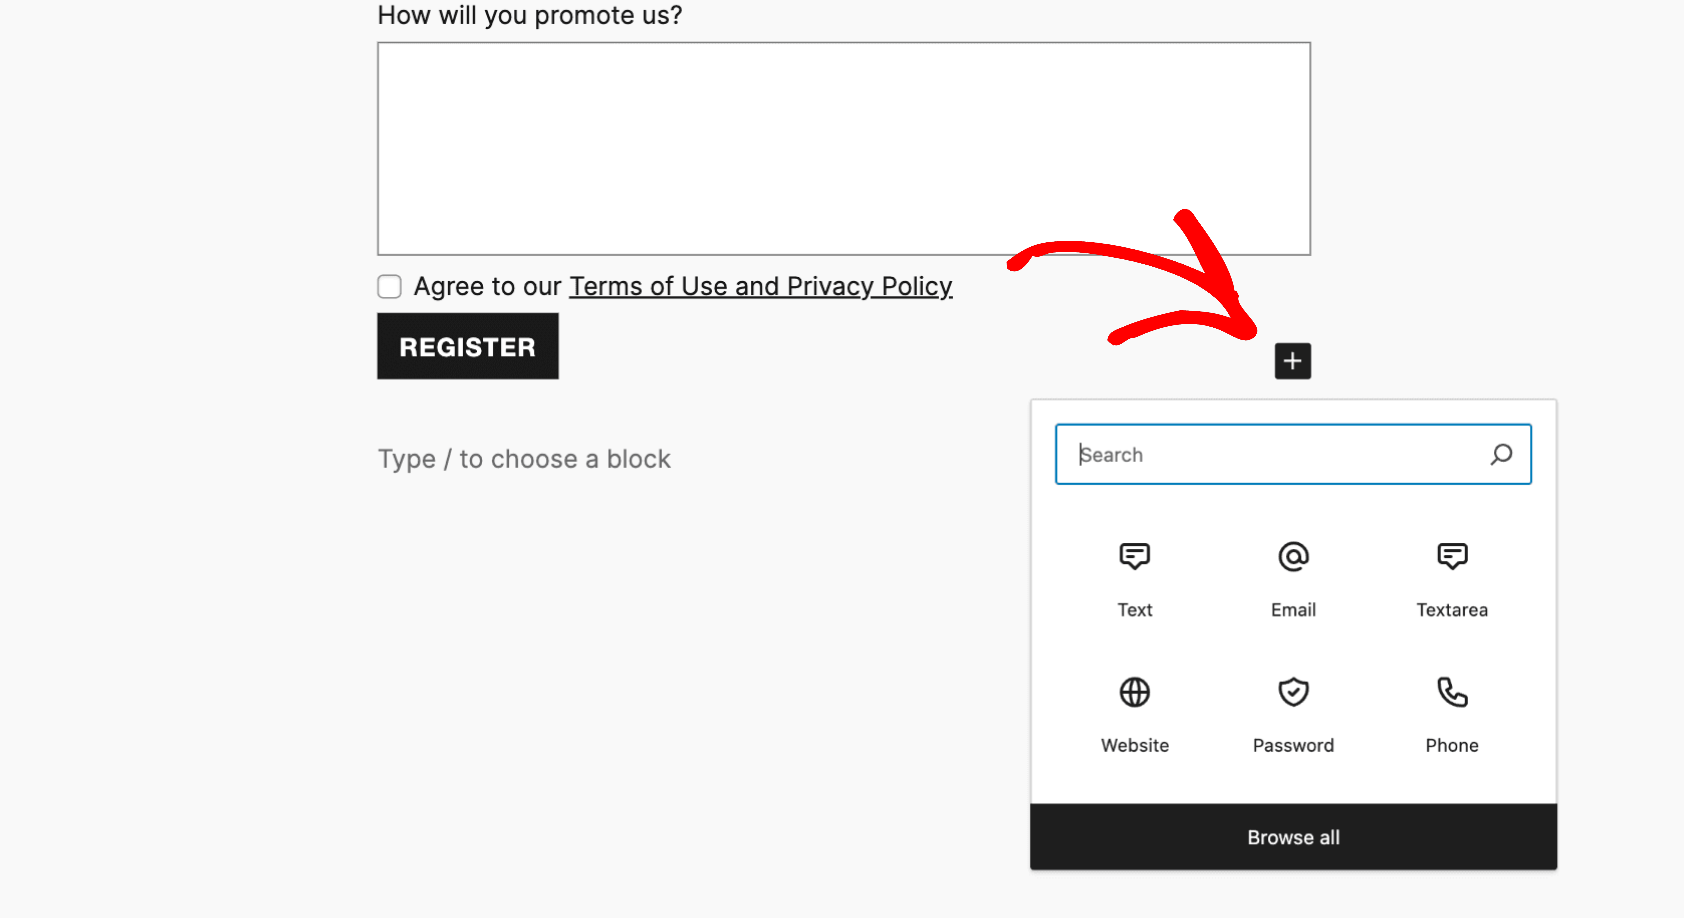Click into the promote us textarea
Viewport: 1684px width, 922px height.
pos(844,149)
